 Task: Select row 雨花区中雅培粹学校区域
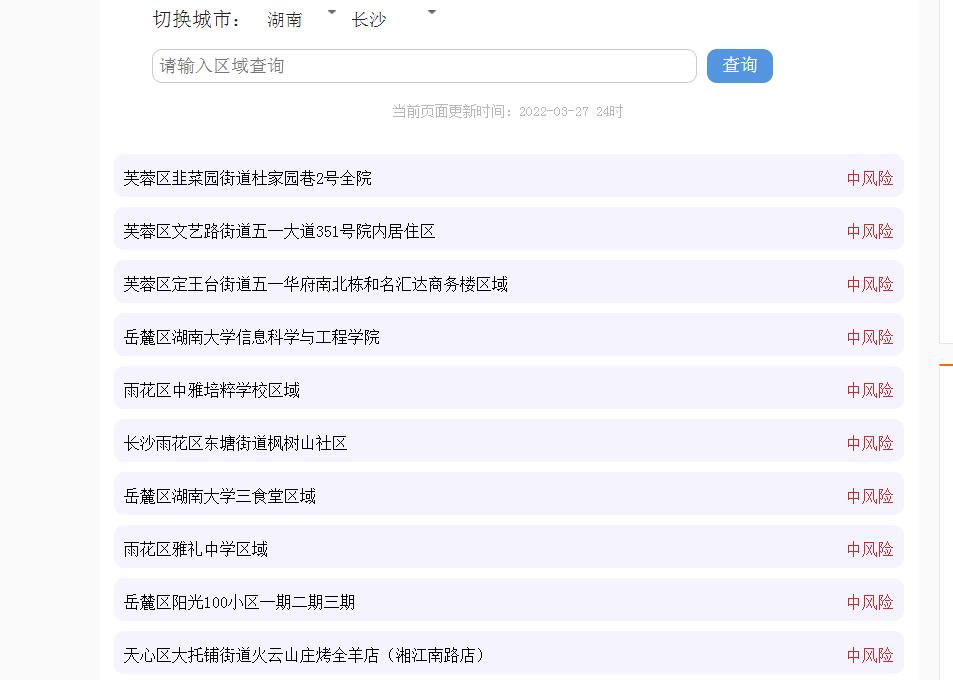pyautogui.click(x=509, y=388)
